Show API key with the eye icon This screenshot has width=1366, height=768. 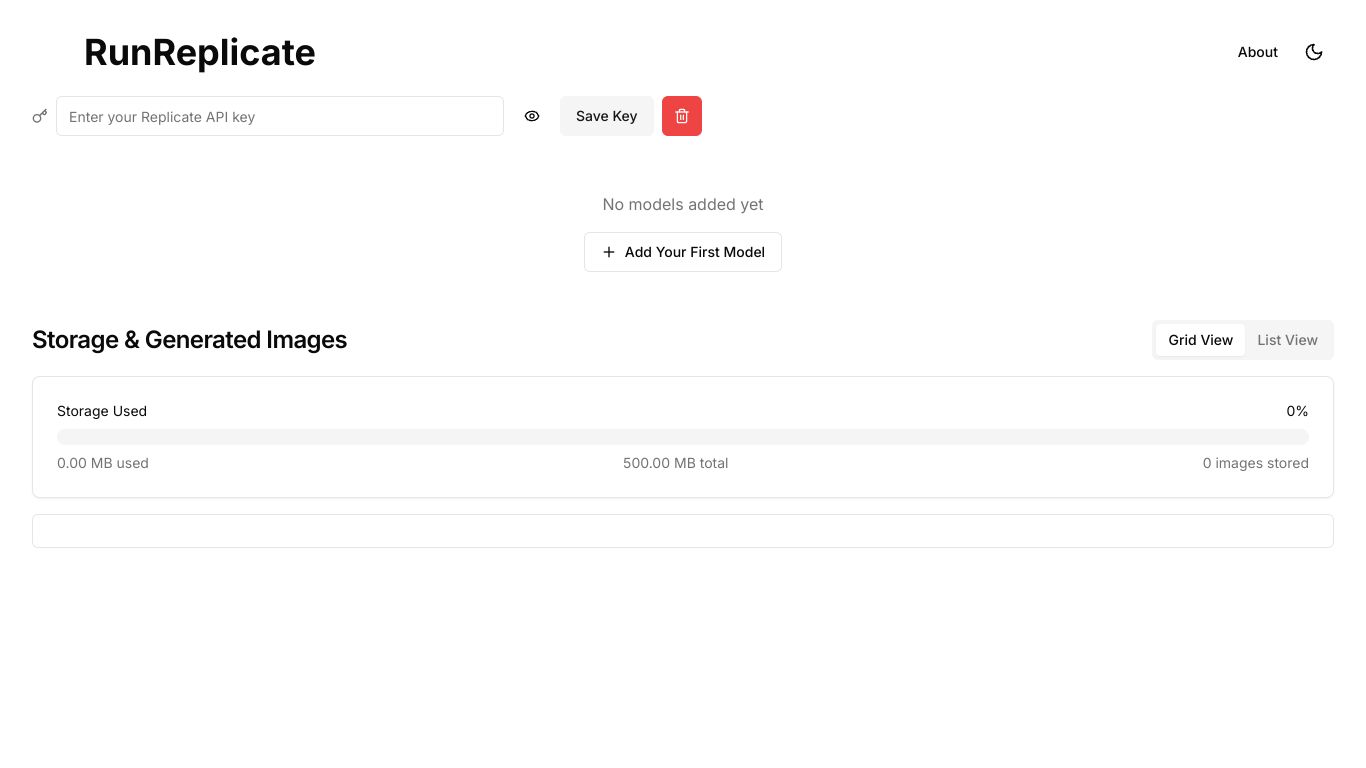[x=532, y=116]
